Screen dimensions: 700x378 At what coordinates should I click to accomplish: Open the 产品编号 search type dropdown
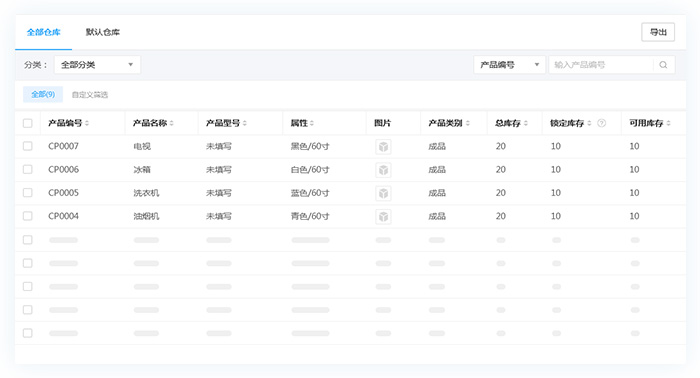(x=509, y=65)
